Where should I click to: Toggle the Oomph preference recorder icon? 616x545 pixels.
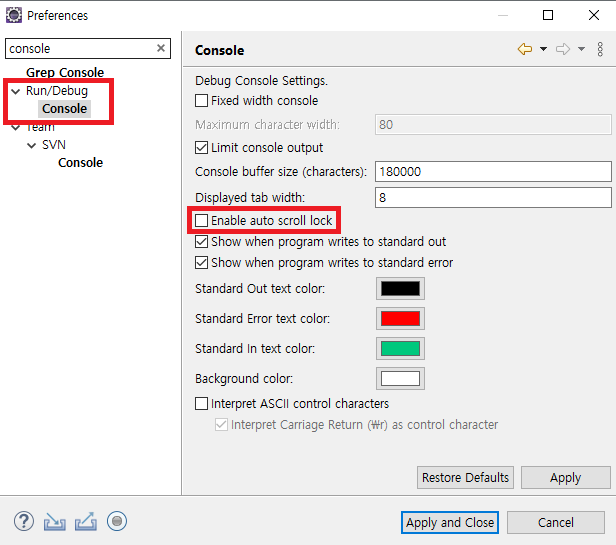[x=117, y=521]
